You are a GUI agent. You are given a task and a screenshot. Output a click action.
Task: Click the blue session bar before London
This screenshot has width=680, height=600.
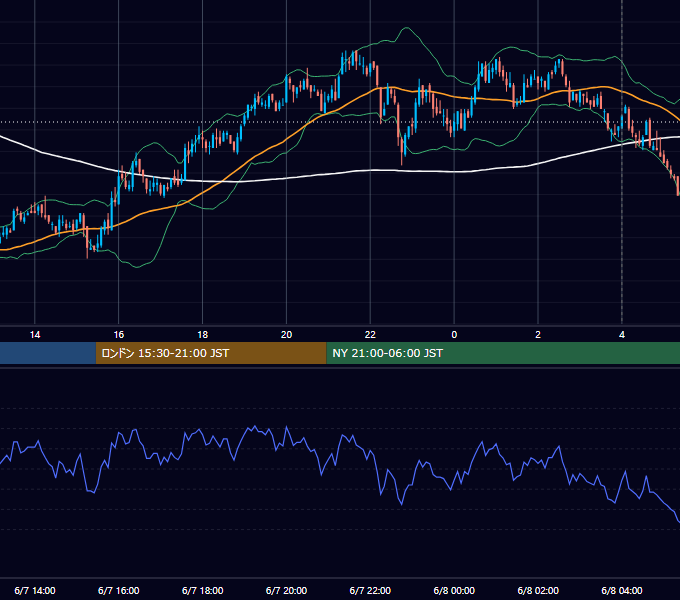pyautogui.click(x=48, y=353)
